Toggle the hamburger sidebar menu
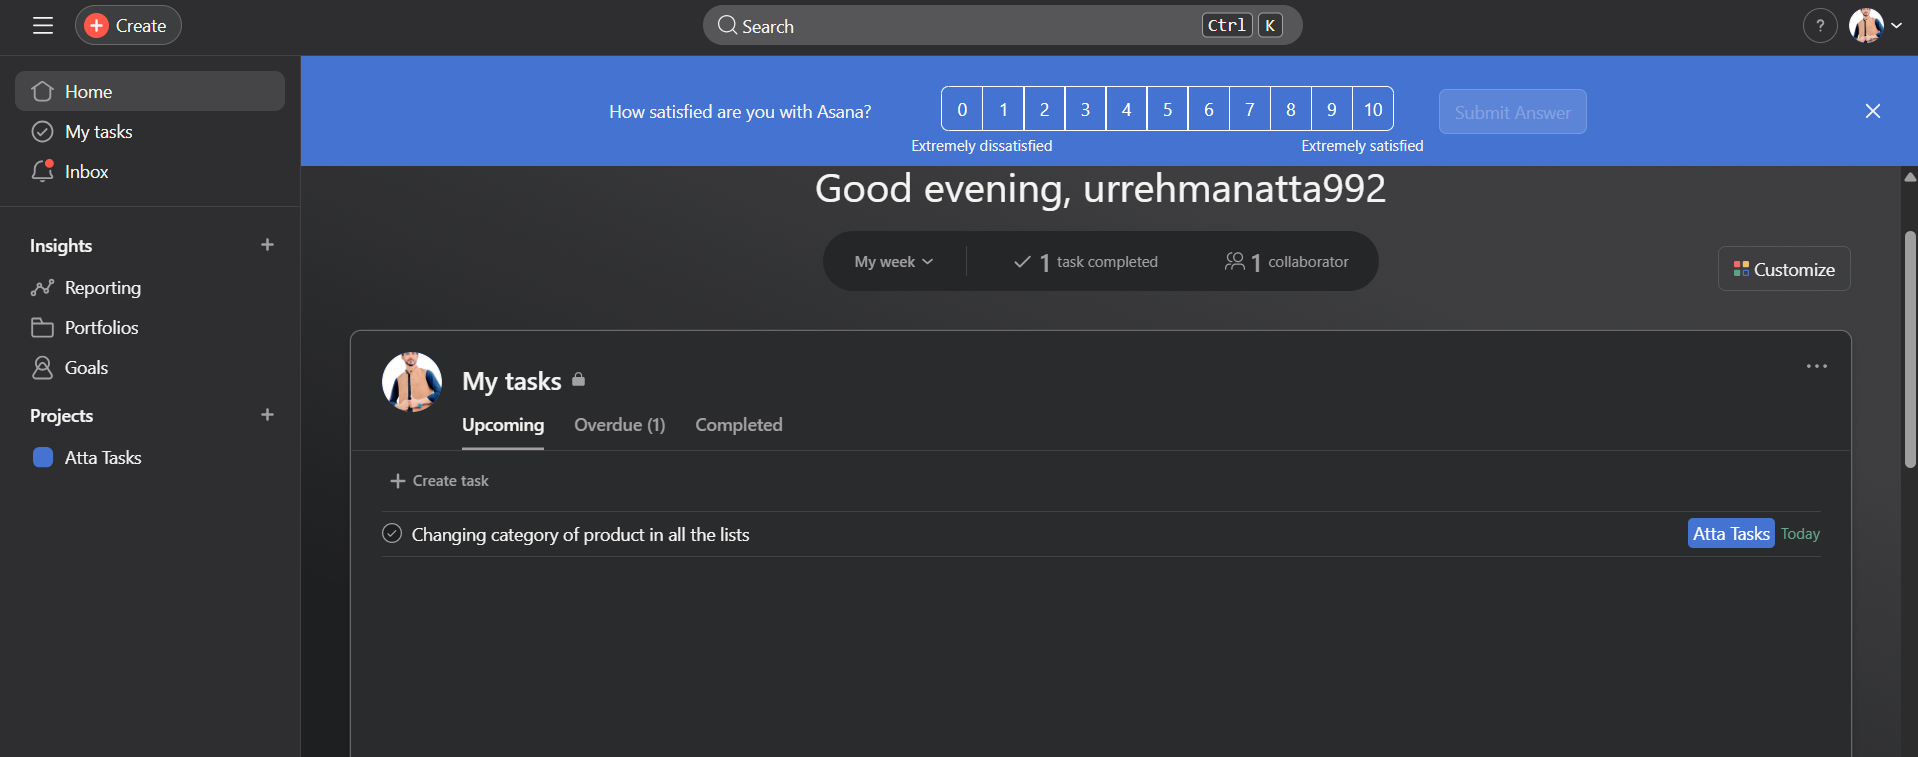Screen dimensions: 1918x757 tap(43, 26)
